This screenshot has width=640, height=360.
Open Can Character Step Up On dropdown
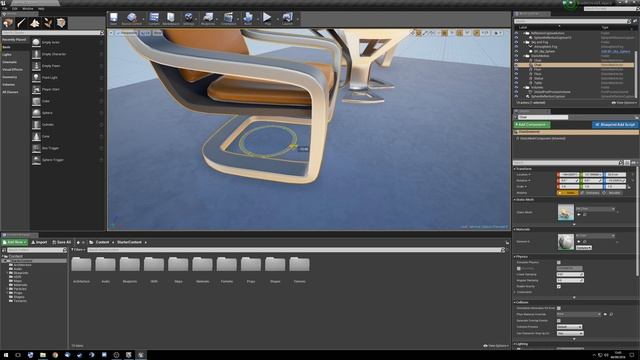coord(570,333)
